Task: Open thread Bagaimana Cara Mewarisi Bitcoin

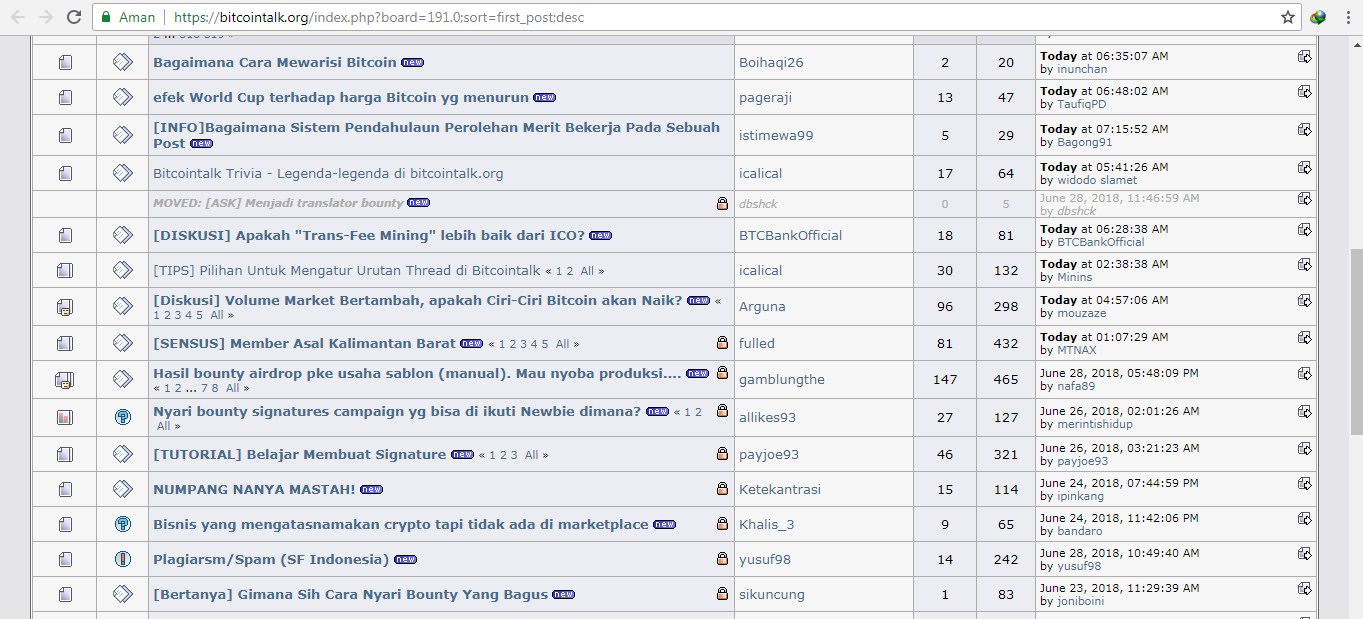Action: coord(275,62)
